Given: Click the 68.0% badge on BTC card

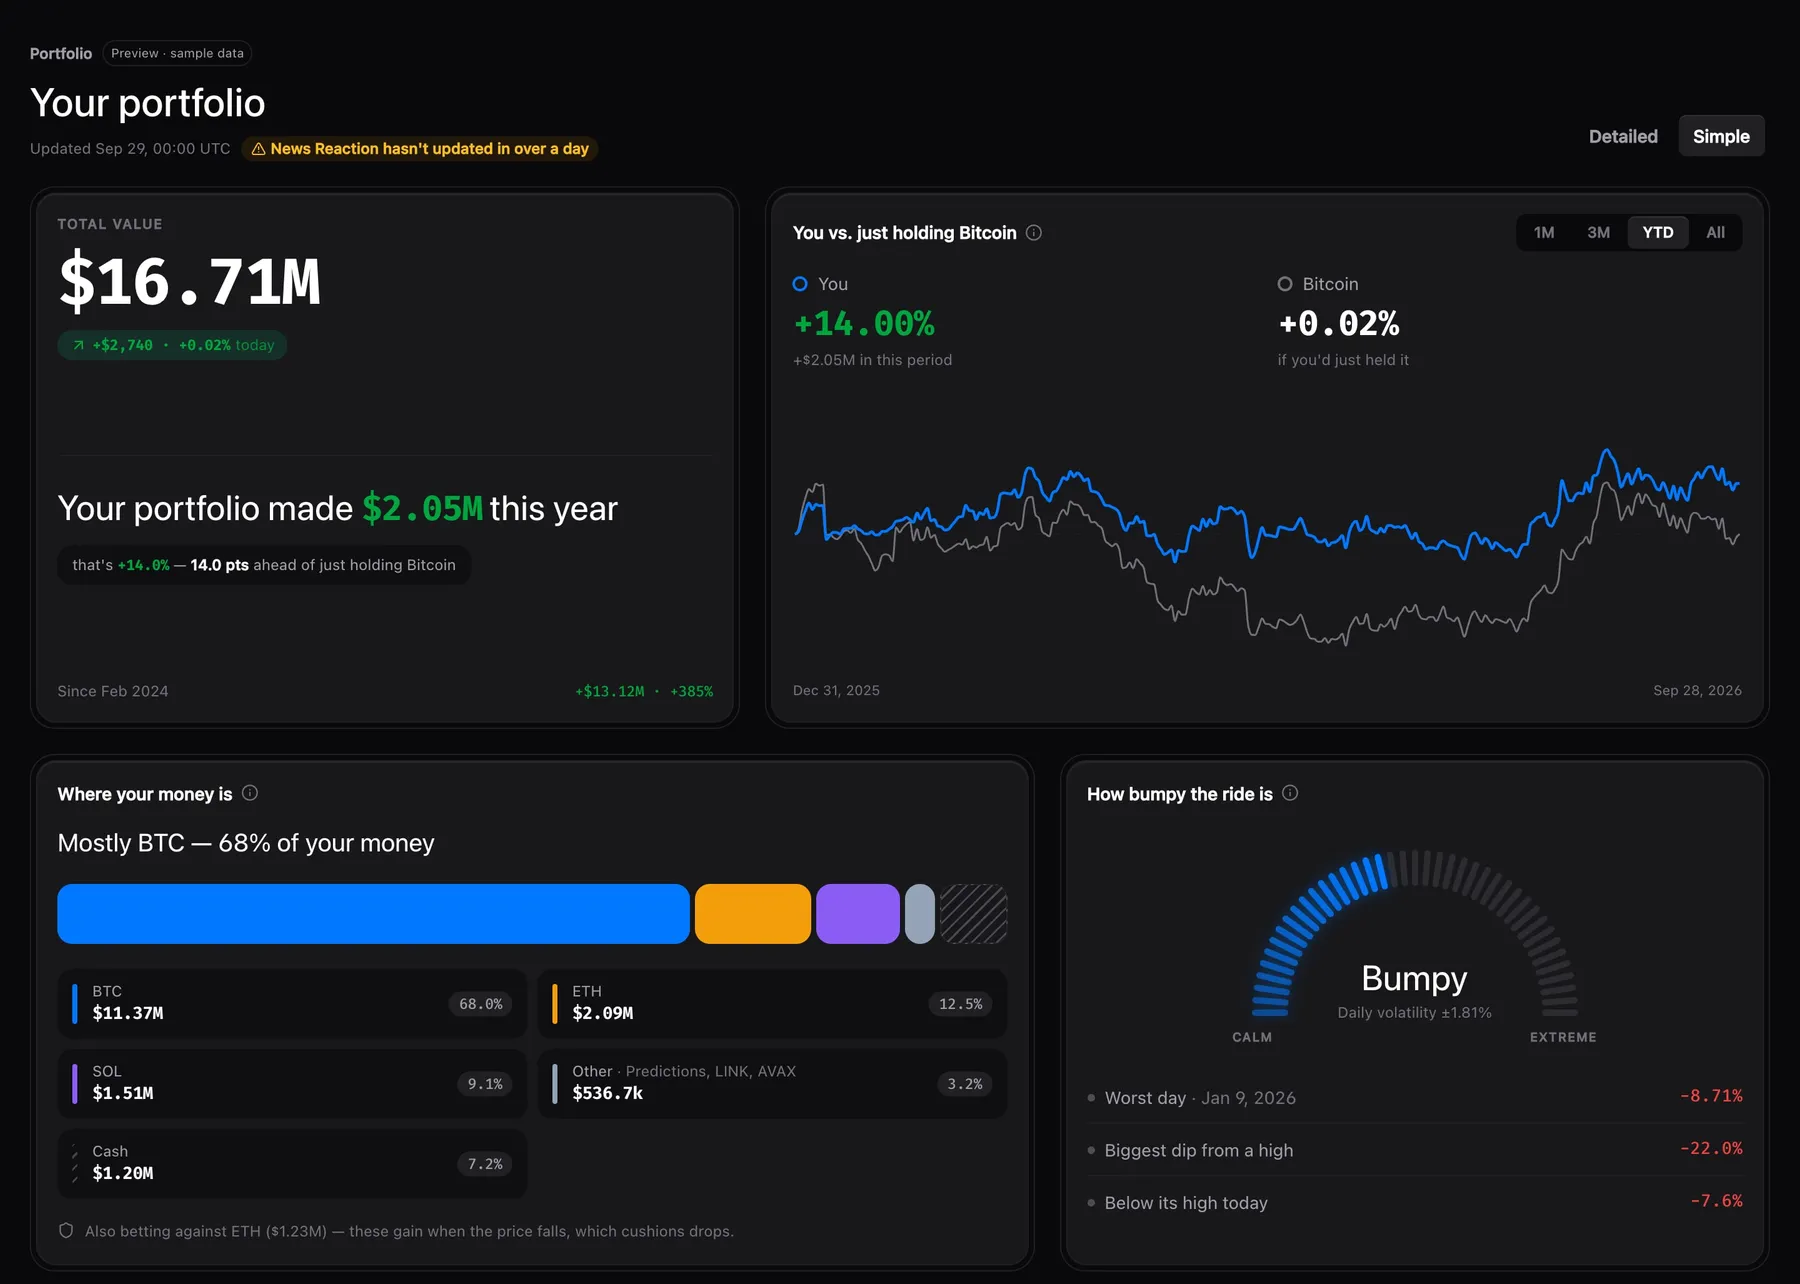Looking at the screenshot, I should (x=481, y=1004).
